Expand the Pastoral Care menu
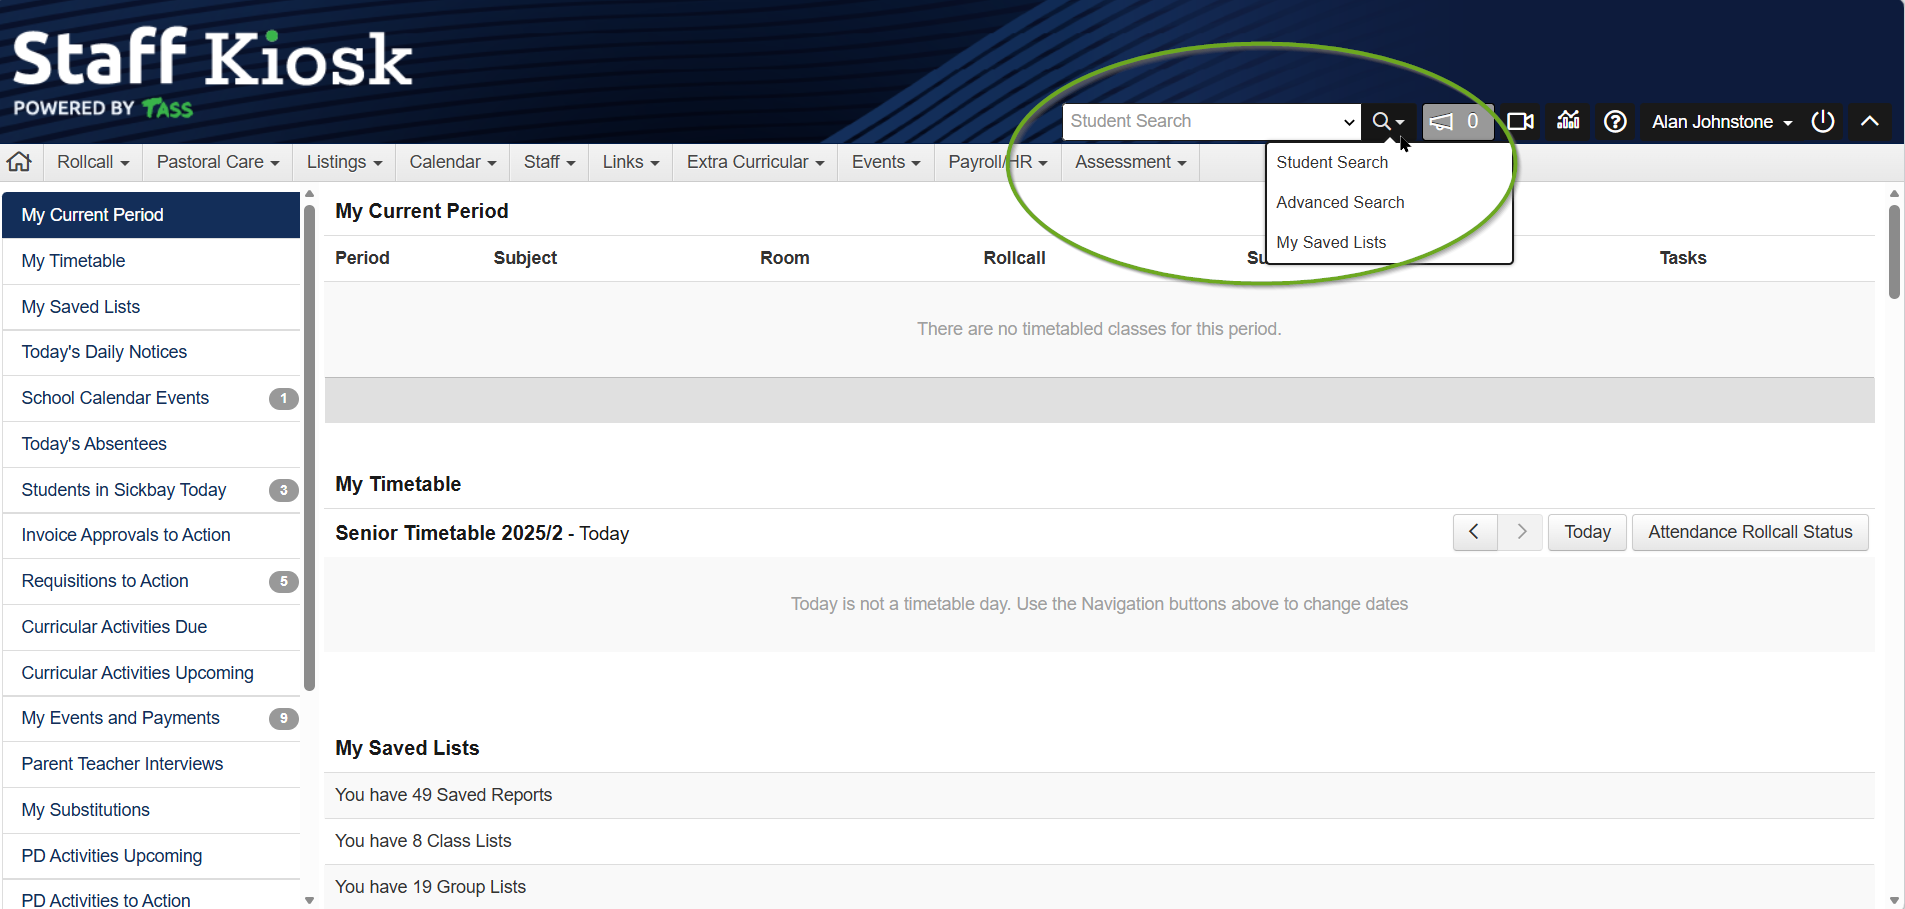This screenshot has height=909, width=1905. click(x=218, y=162)
